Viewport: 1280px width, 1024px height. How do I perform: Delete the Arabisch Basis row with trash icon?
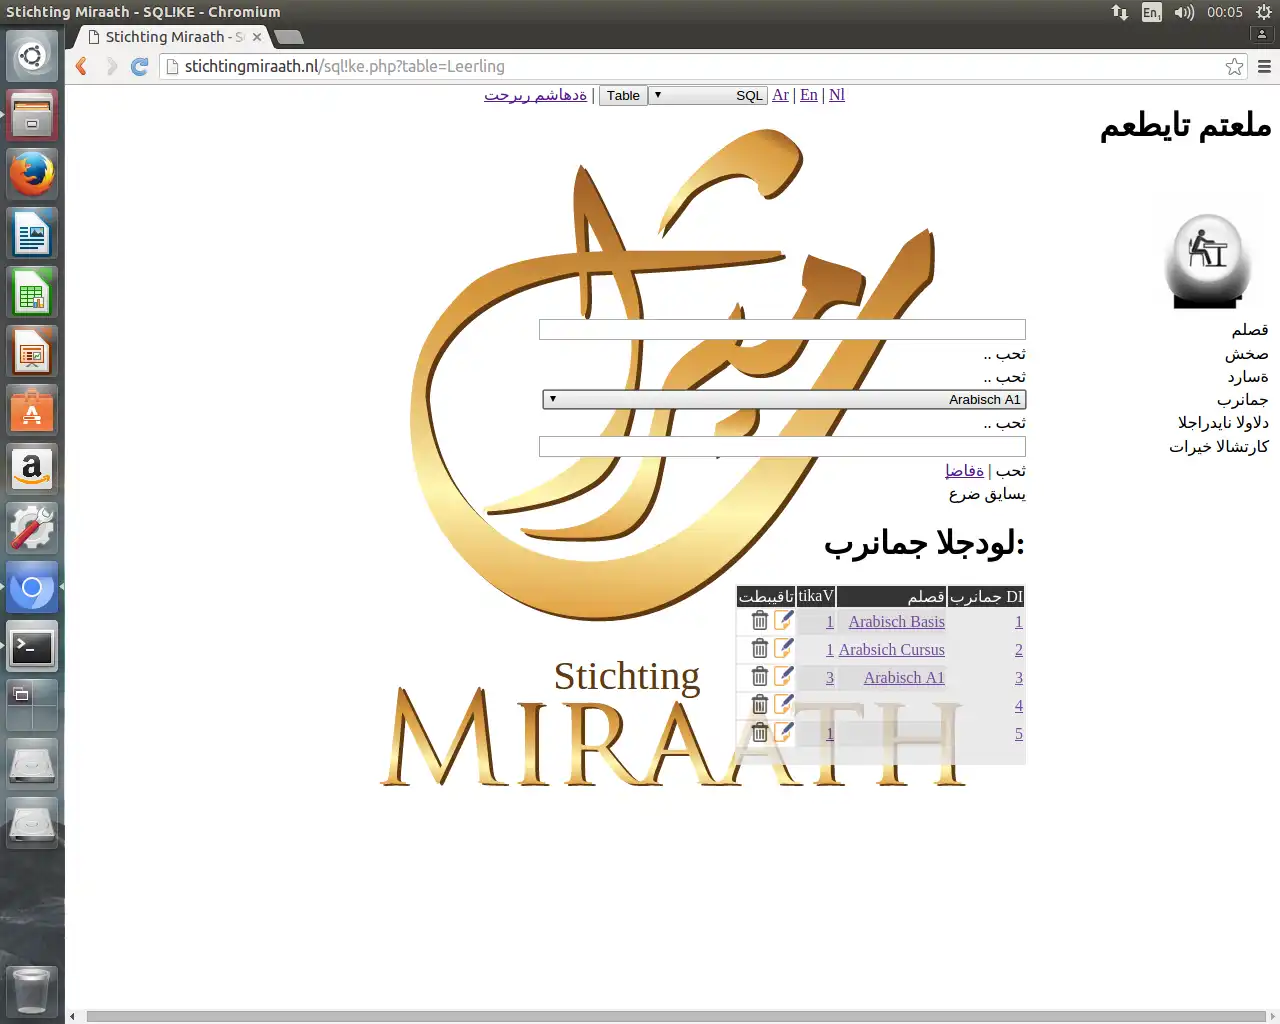pyautogui.click(x=760, y=621)
